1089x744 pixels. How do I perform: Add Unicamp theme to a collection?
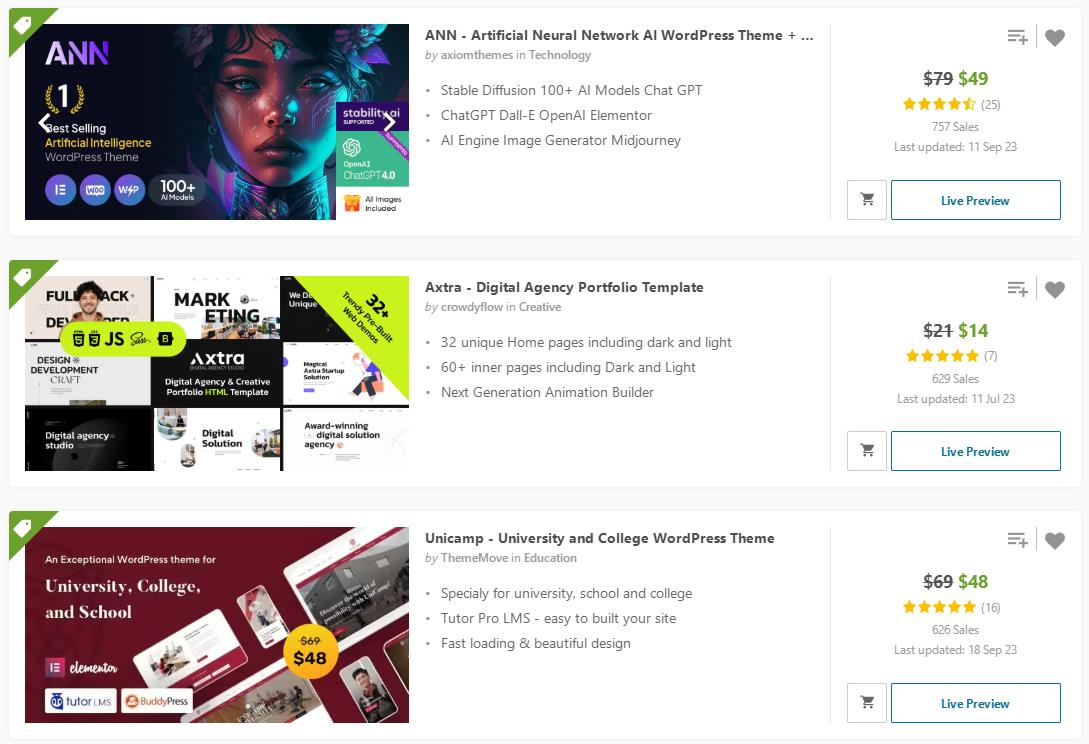(1017, 540)
